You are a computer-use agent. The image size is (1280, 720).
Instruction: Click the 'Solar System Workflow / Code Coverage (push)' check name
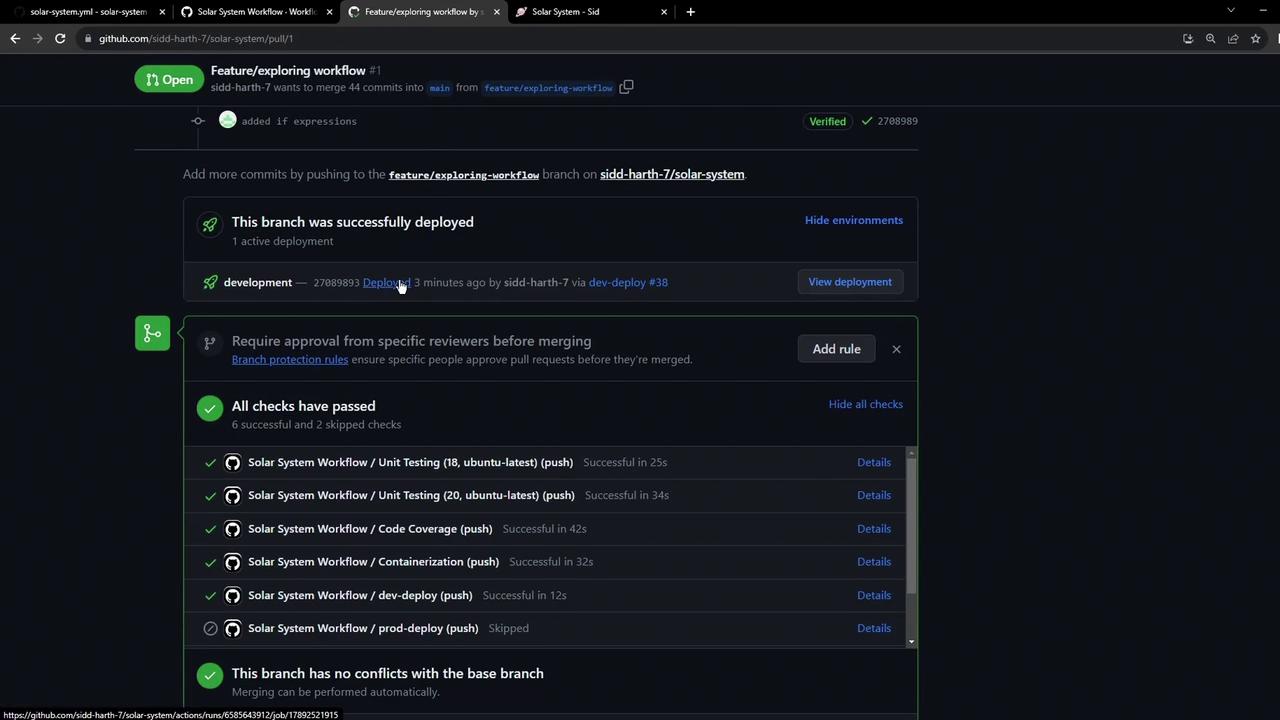tap(370, 529)
